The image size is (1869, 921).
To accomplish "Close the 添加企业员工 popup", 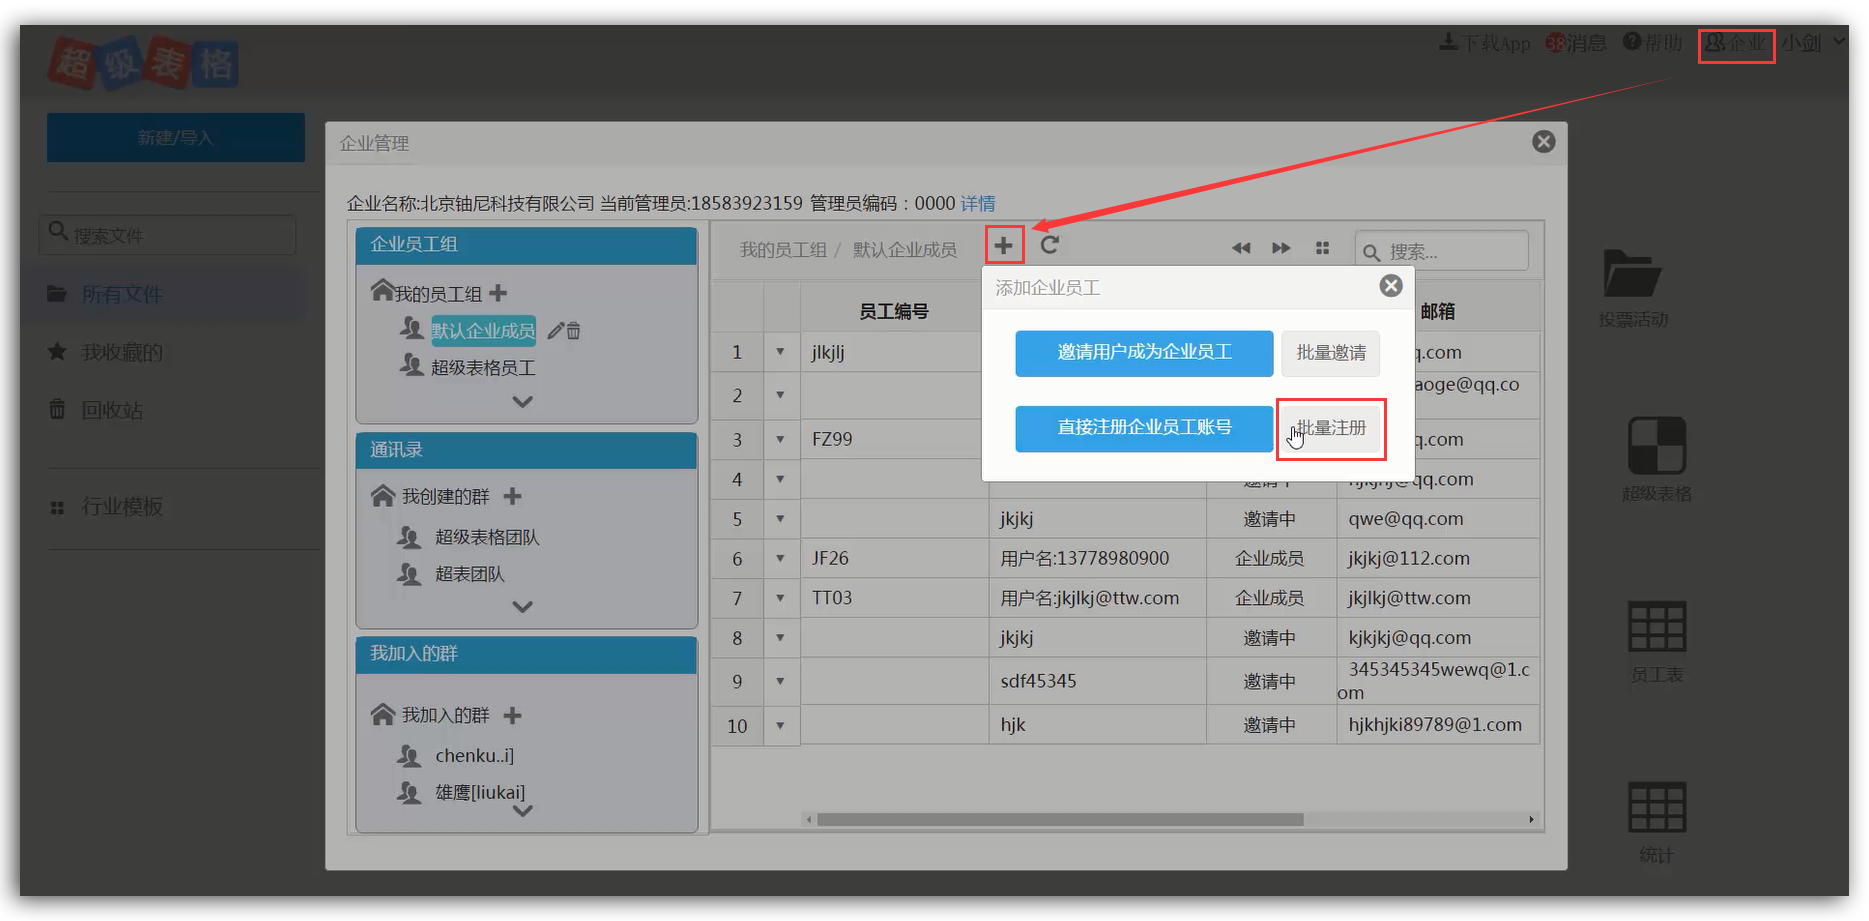I will [1390, 286].
